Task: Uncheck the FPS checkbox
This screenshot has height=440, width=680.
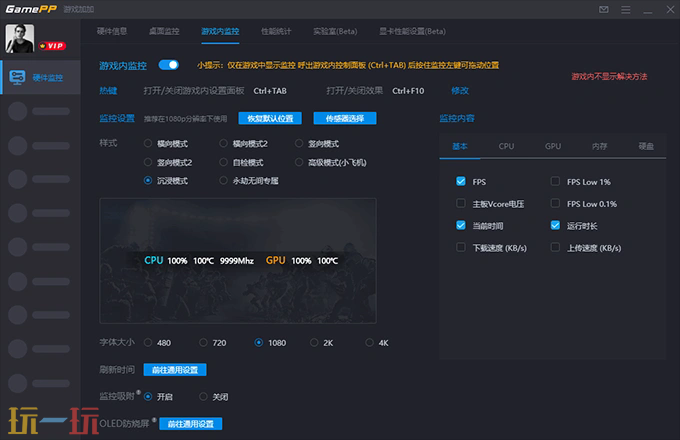Action: pos(461,181)
